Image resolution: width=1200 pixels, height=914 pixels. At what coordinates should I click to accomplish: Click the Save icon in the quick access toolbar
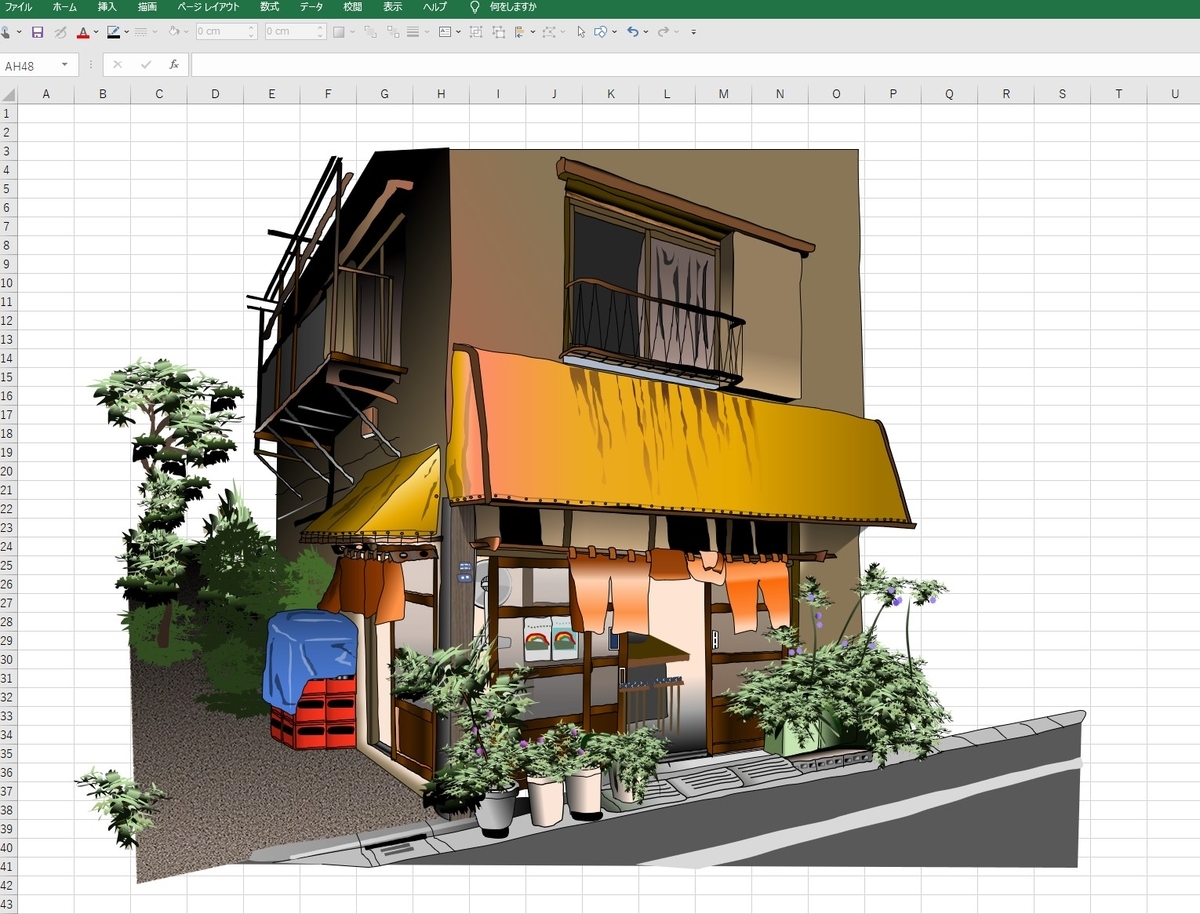coord(37,32)
